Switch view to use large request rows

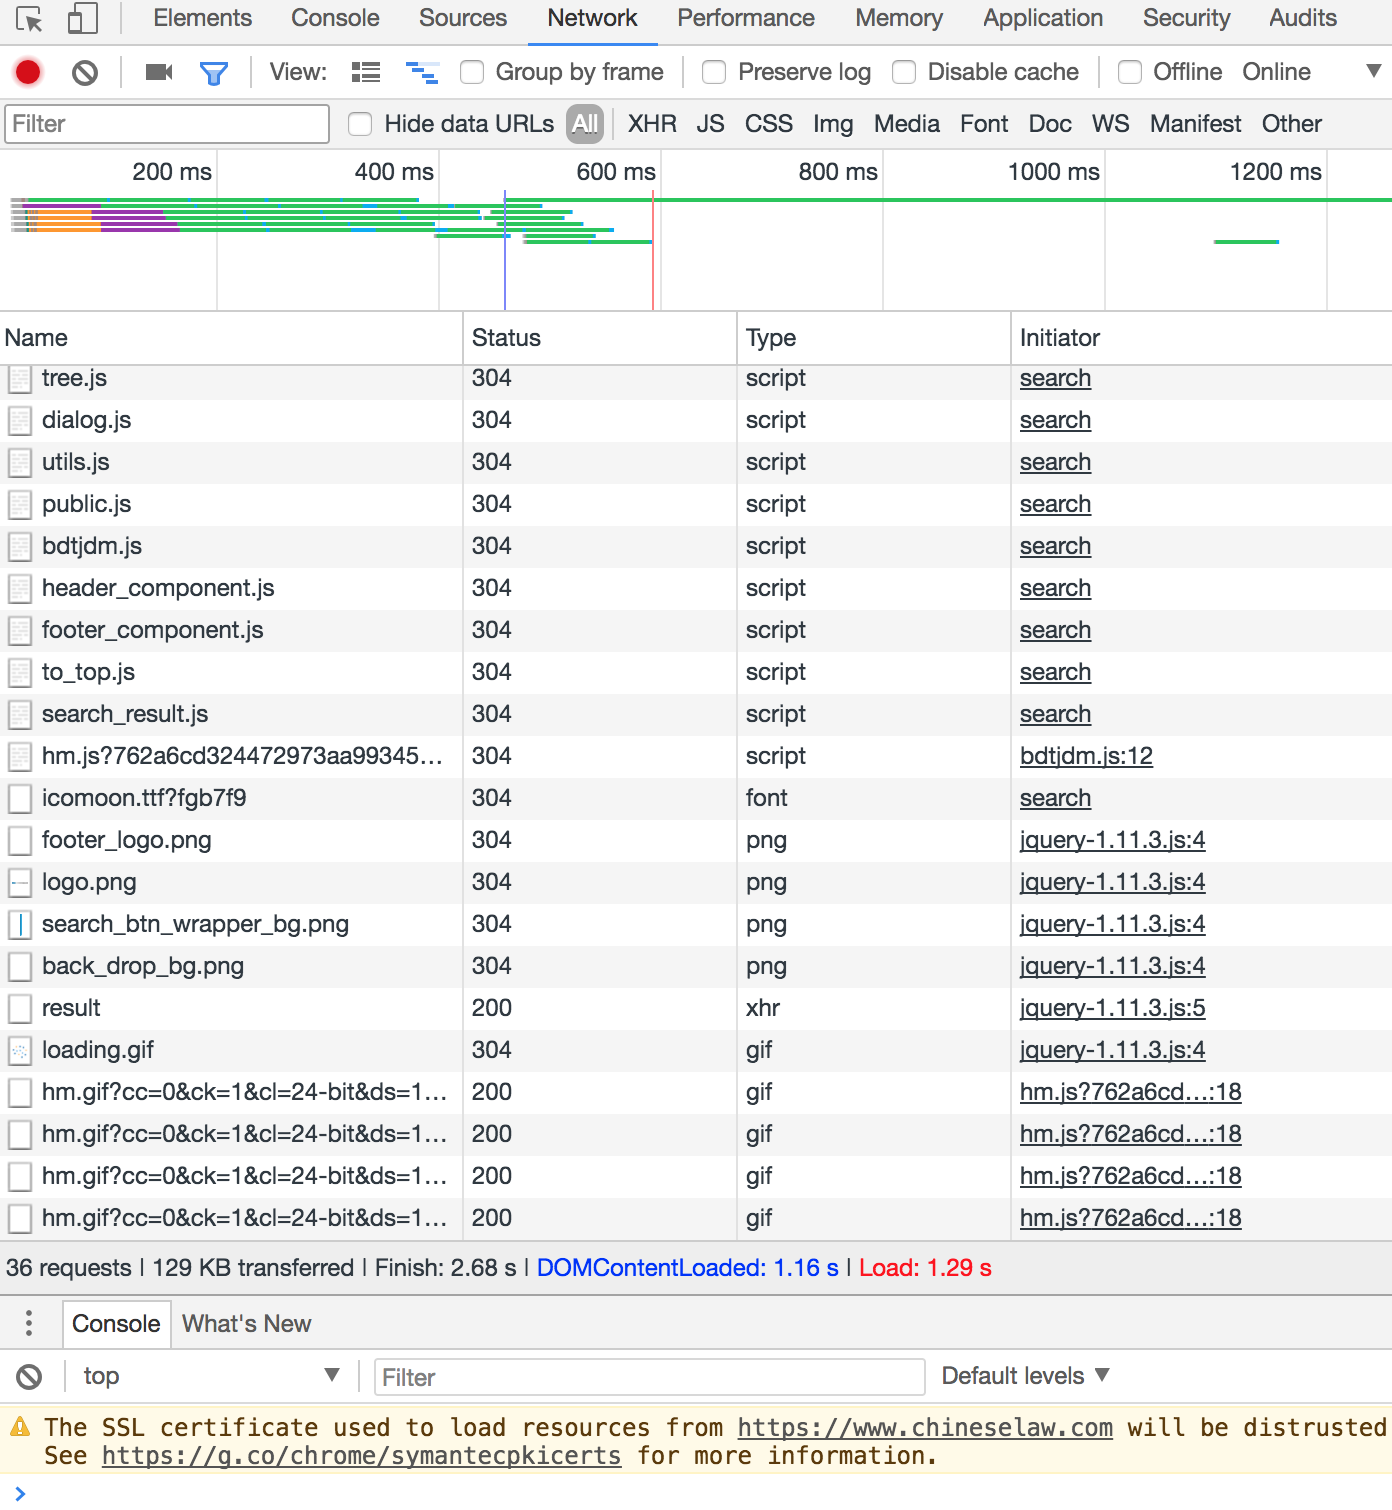(365, 71)
